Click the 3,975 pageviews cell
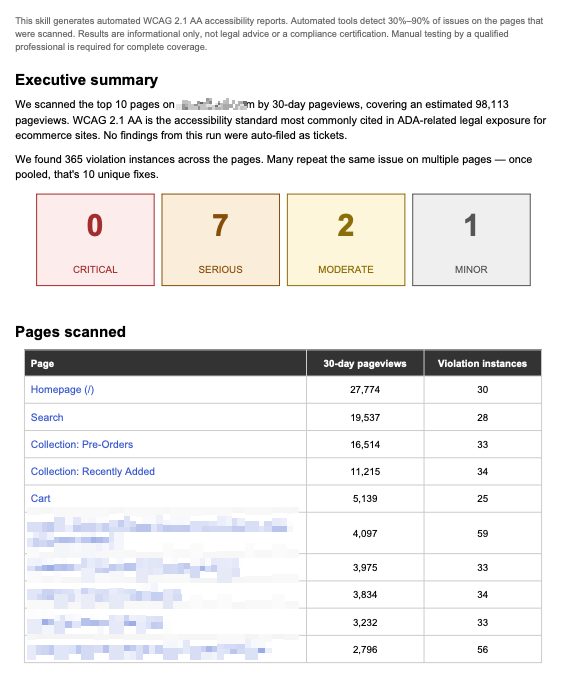 pyautogui.click(x=365, y=568)
